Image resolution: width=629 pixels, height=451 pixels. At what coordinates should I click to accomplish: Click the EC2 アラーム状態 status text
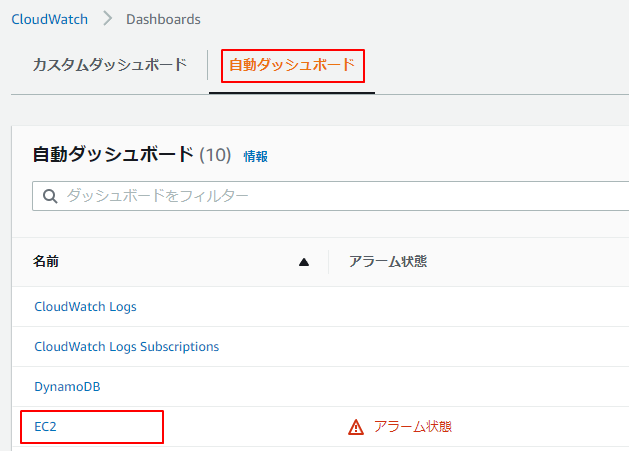413,427
